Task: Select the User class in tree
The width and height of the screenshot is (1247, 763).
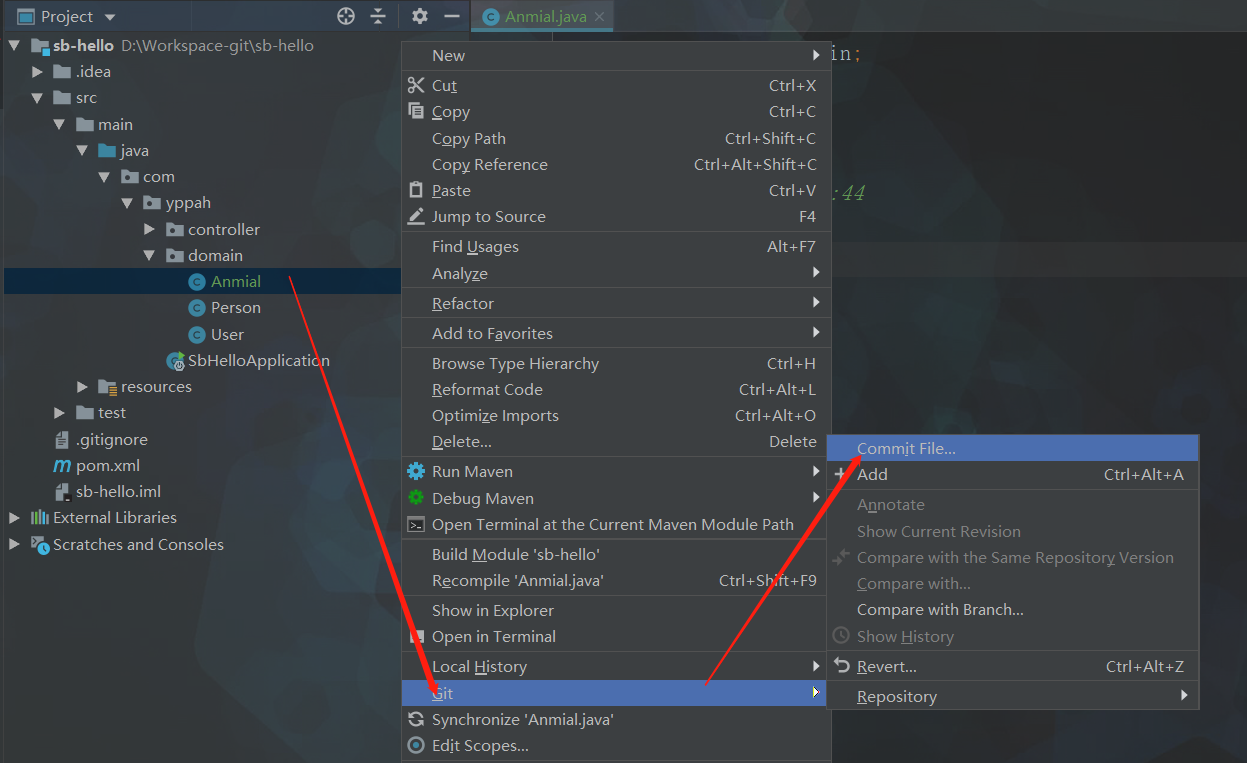Action: click(227, 335)
